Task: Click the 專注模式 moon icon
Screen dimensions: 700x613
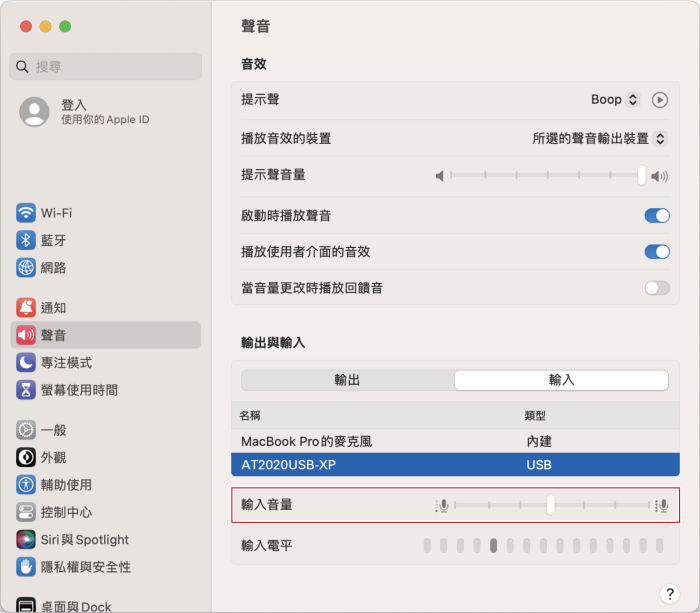Action: 26,362
